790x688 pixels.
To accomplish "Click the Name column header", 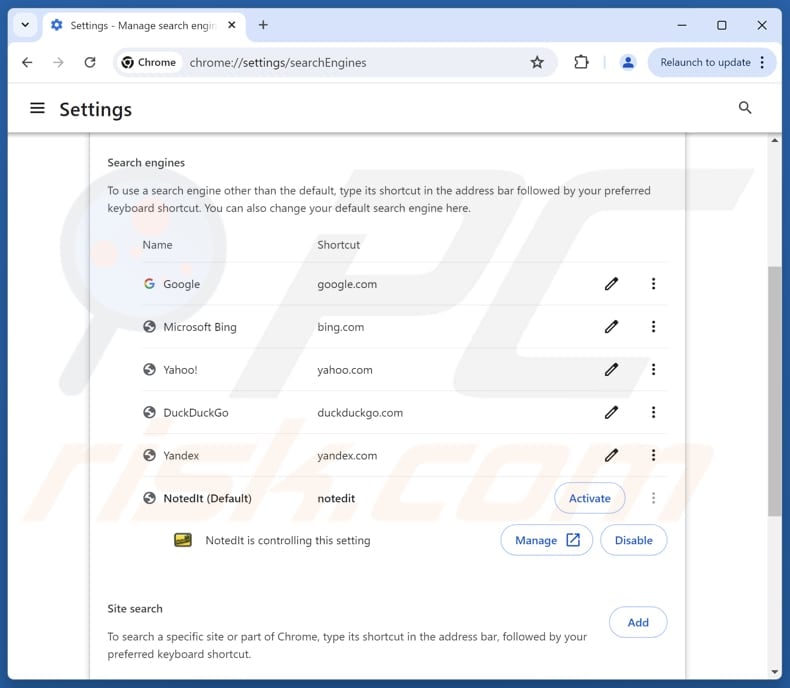I will click(x=157, y=245).
